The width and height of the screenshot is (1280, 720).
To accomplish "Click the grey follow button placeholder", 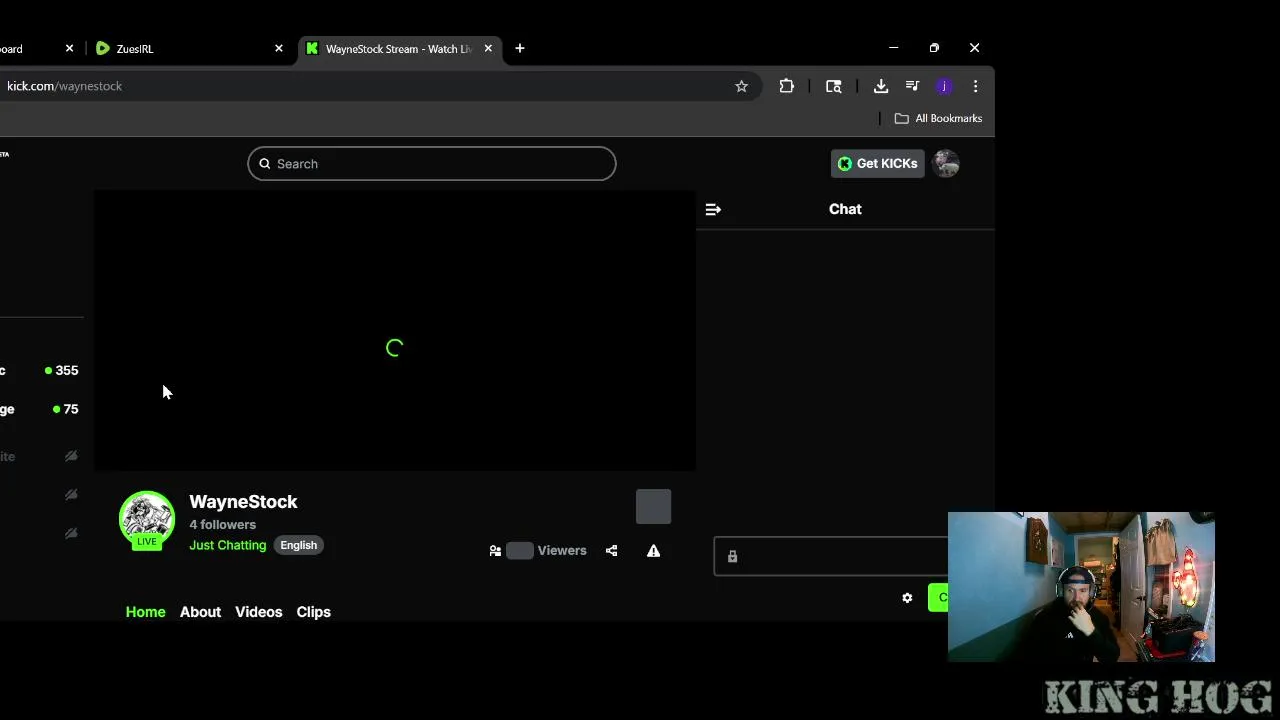I will point(653,506).
